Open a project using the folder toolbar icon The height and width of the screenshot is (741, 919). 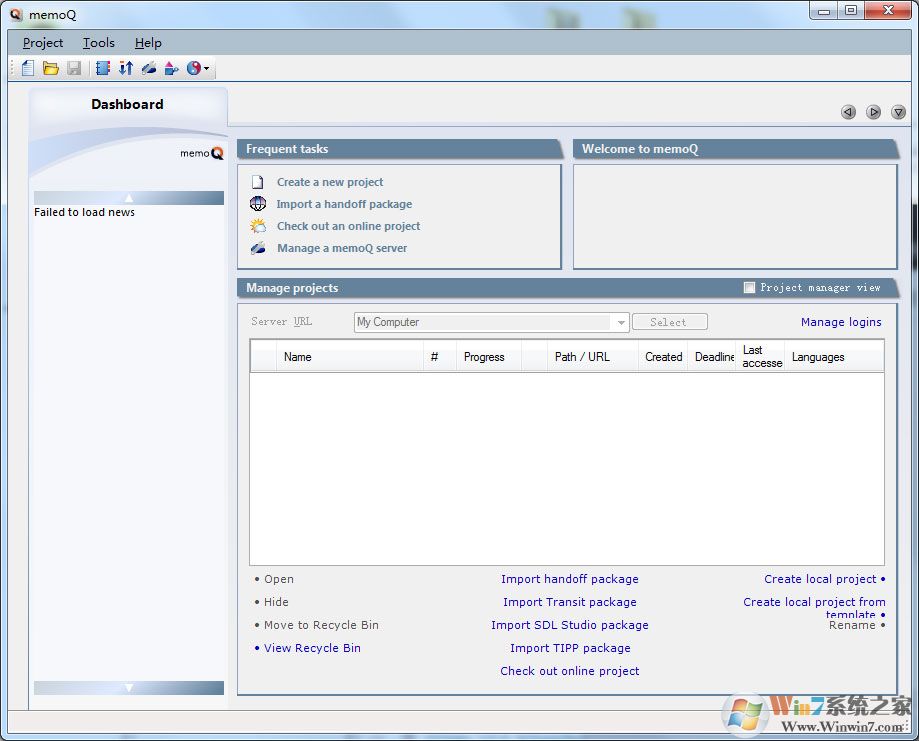coord(50,67)
